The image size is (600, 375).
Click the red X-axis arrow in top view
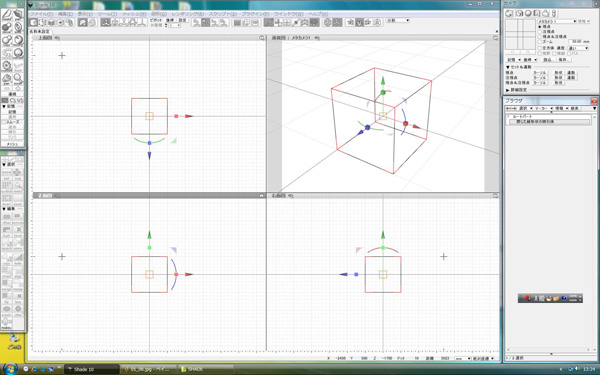pyautogui.click(x=189, y=116)
